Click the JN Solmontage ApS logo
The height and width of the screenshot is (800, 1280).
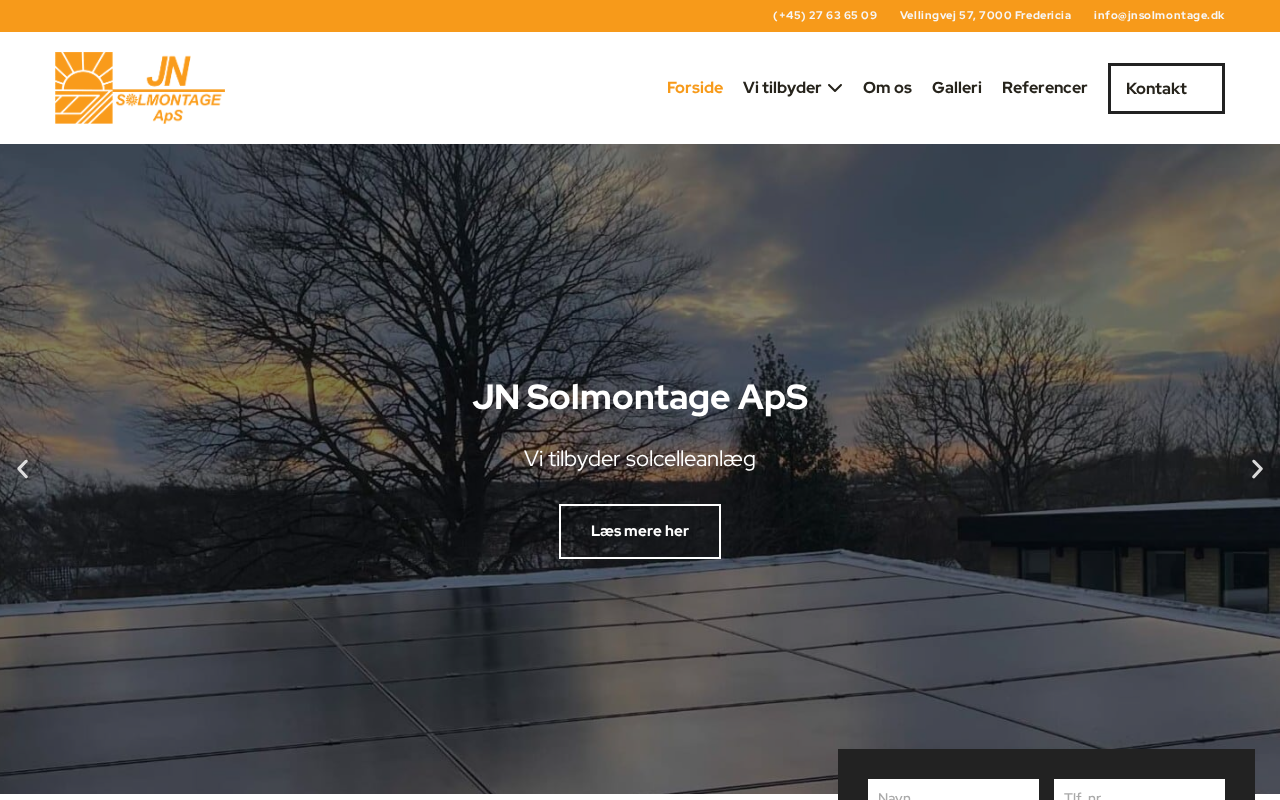pos(140,88)
